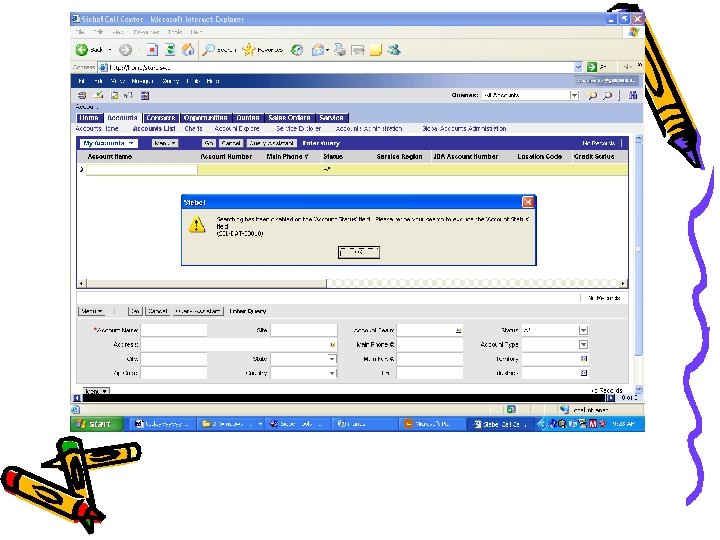Switch to the Quotes screen tab
This screenshot has width=720, height=540.
pos(248,118)
